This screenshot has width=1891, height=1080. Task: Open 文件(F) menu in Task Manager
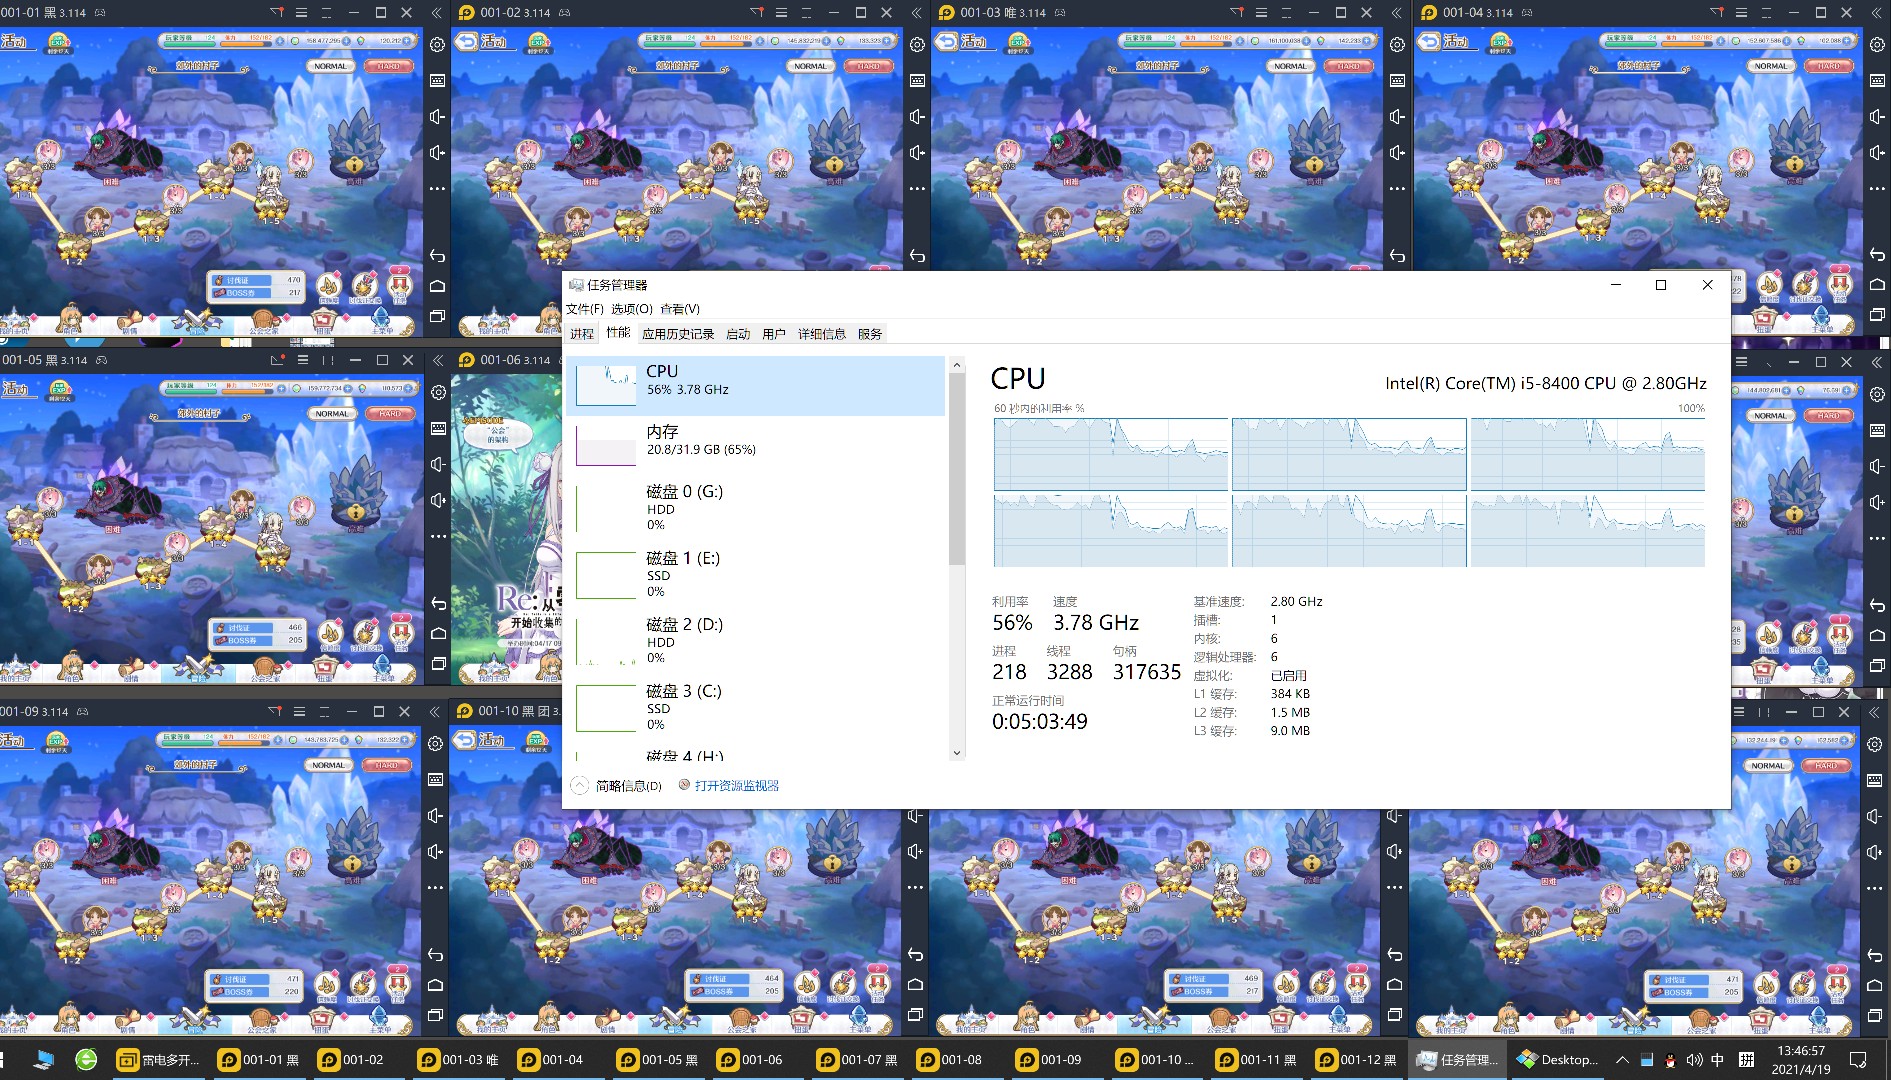(x=585, y=309)
